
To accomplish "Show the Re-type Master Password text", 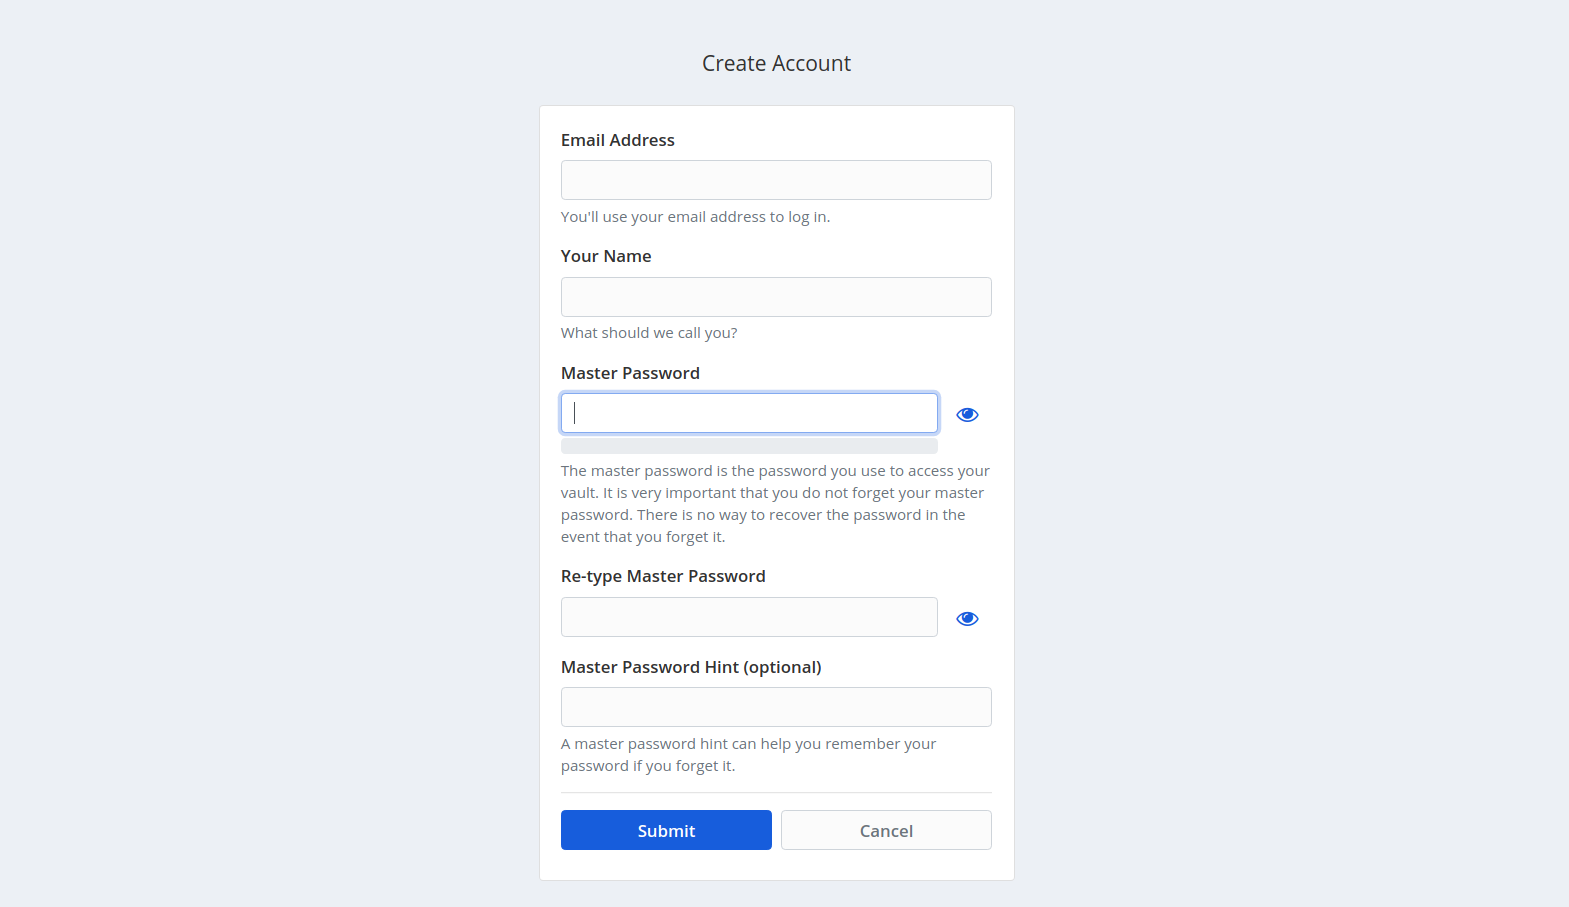I will tap(967, 618).
